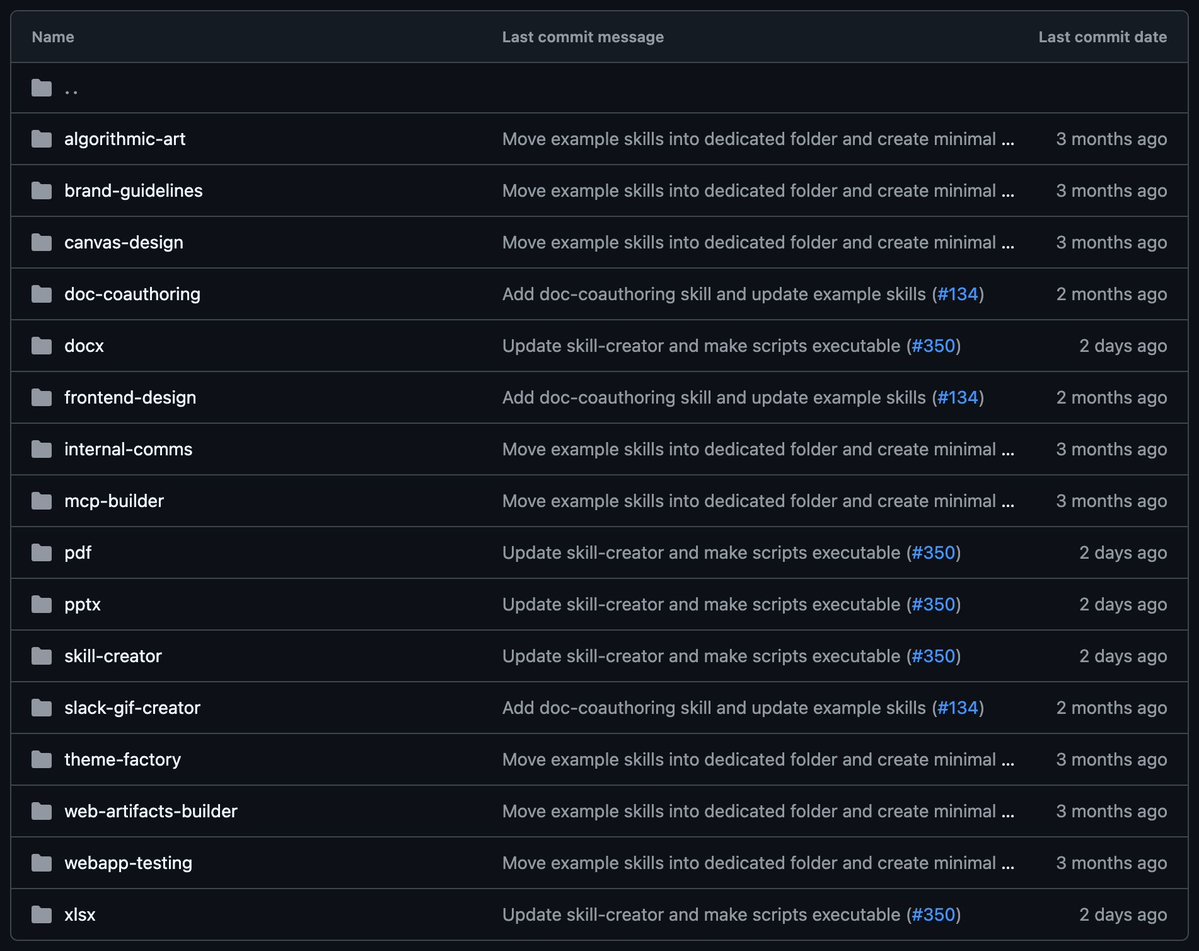Open pull request #134 in frontend-design row
Screen dimensions: 1199x951
coord(958,398)
